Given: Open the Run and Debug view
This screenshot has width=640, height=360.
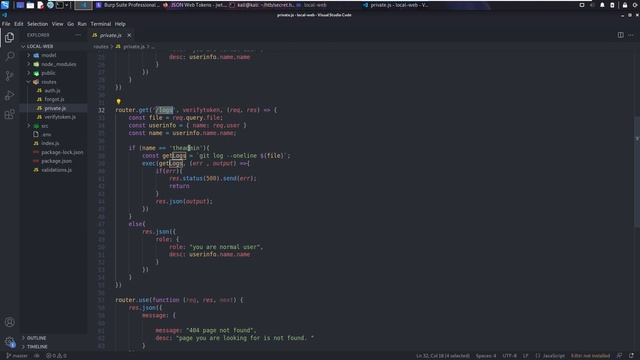Looking at the screenshot, I should [x=9, y=95].
